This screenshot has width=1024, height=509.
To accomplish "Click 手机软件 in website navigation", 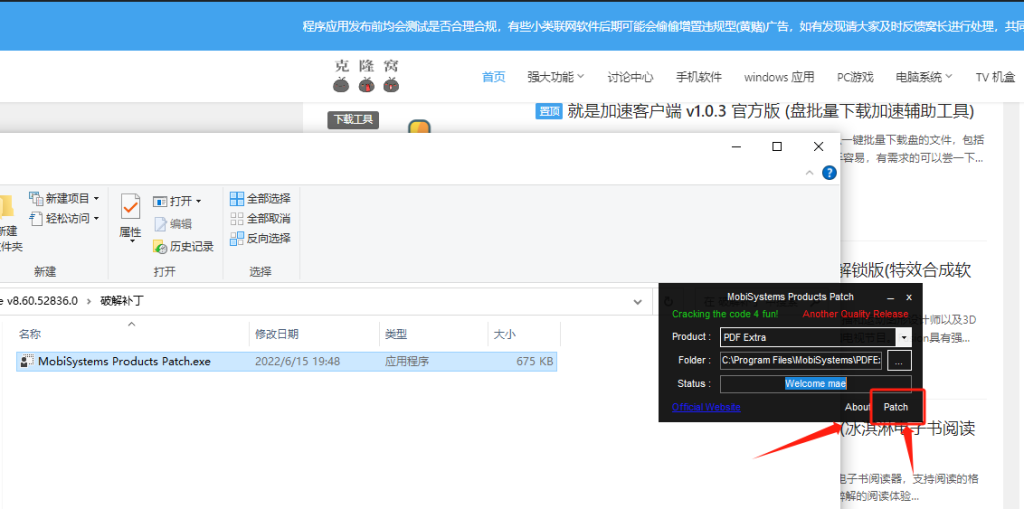I will 699,77.
